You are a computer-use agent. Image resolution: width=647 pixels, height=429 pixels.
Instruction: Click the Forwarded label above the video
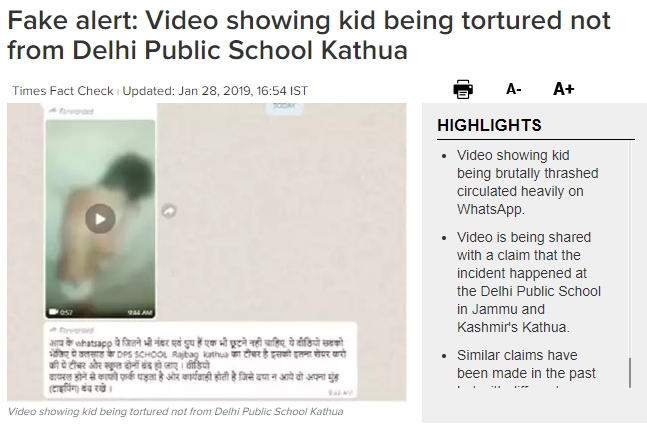coord(72,111)
